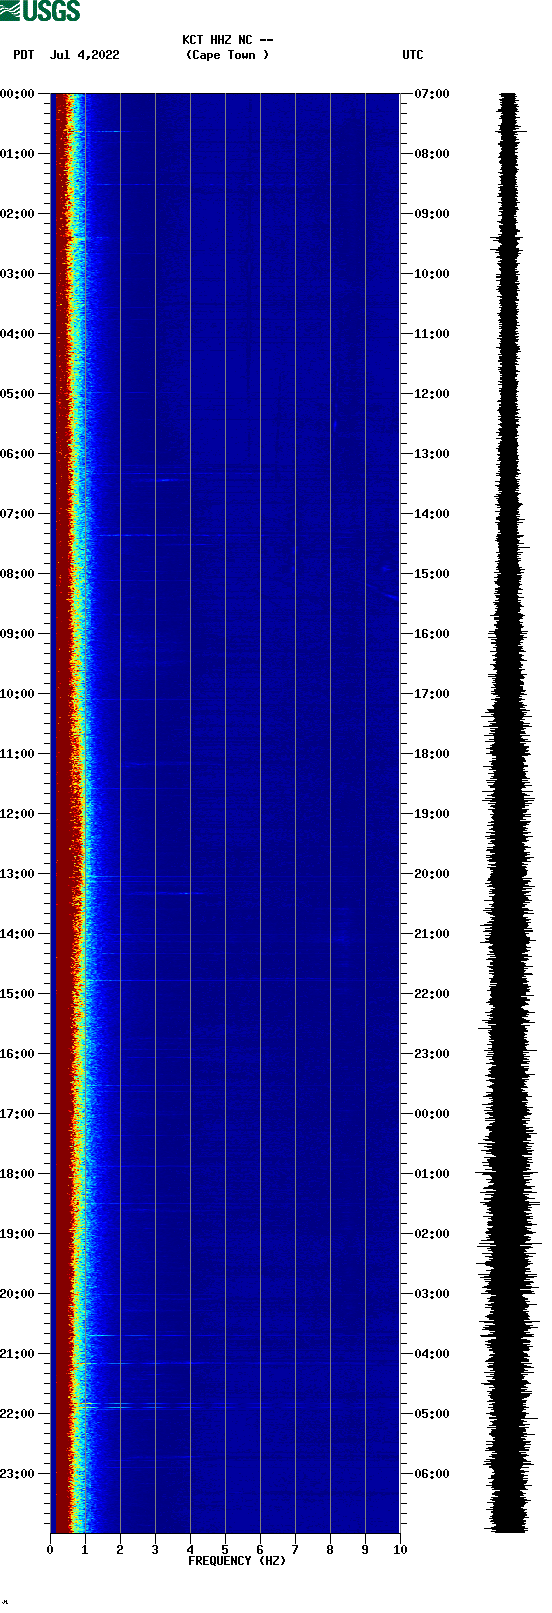Click the 08:00 UTC time label
This screenshot has height=1613, width=552.
click(432, 154)
